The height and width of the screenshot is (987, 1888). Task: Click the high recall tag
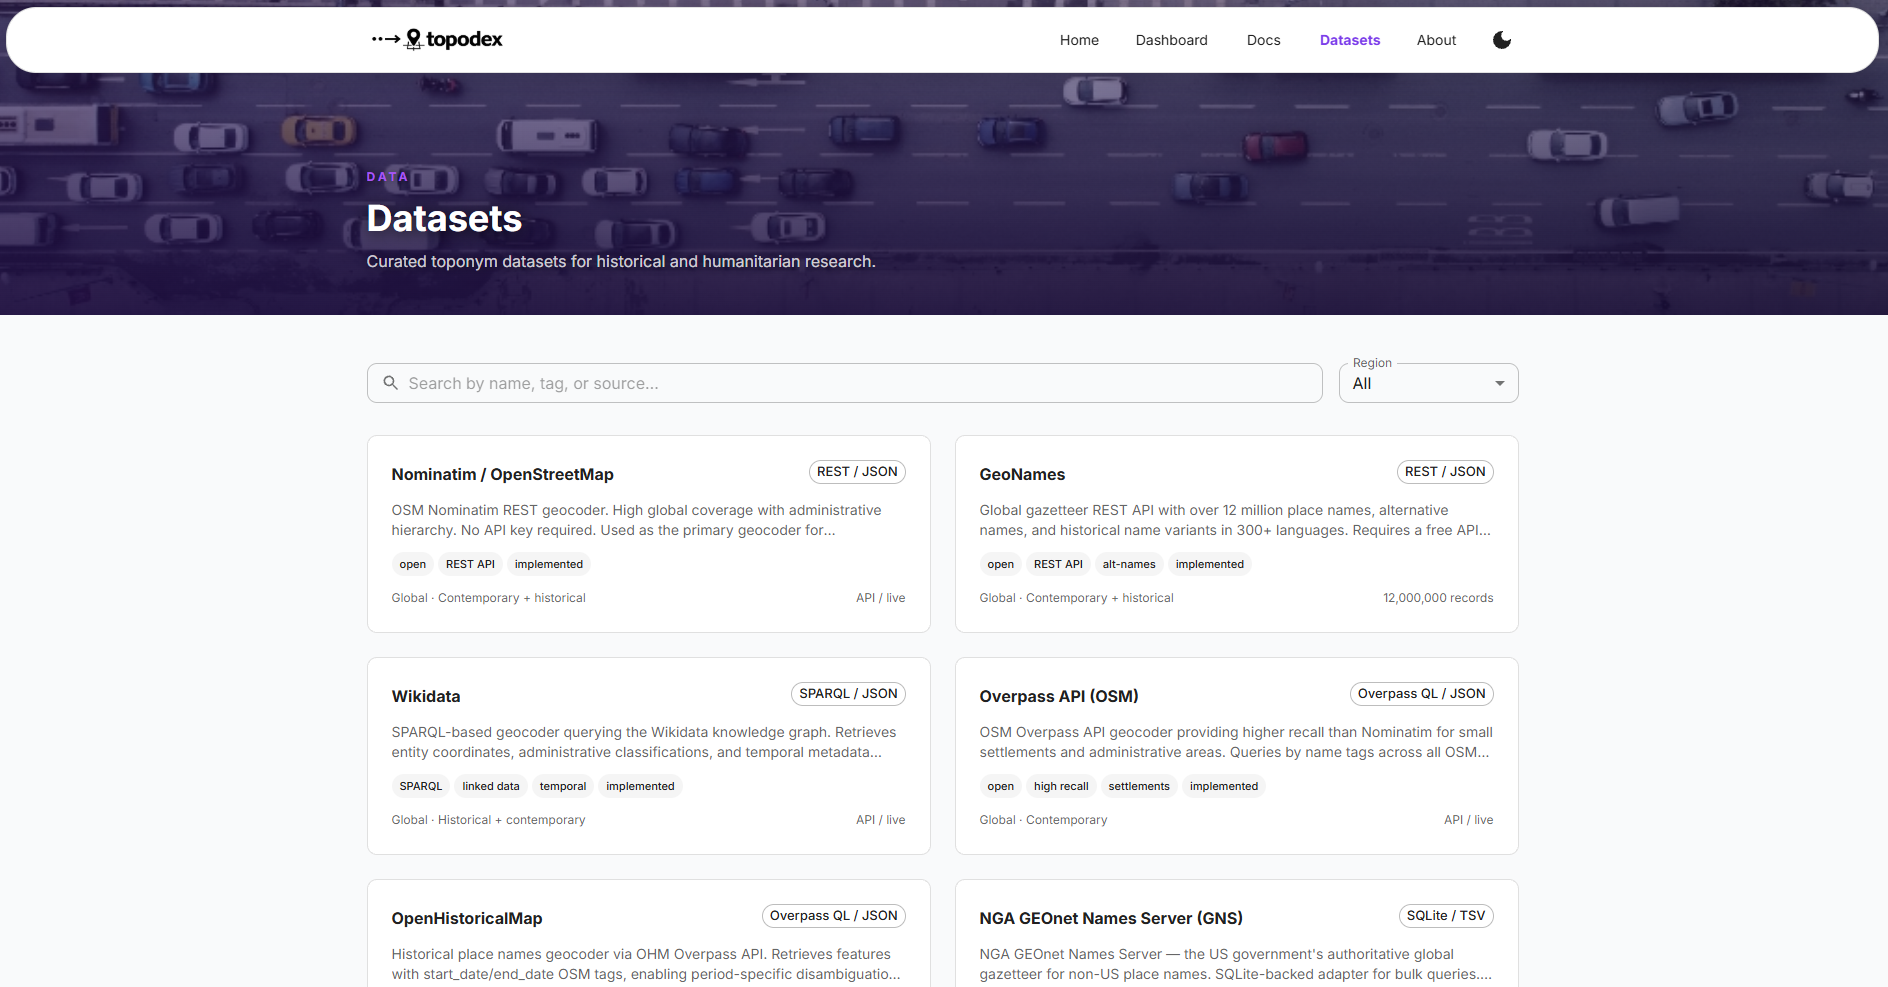coord(1061,786)
